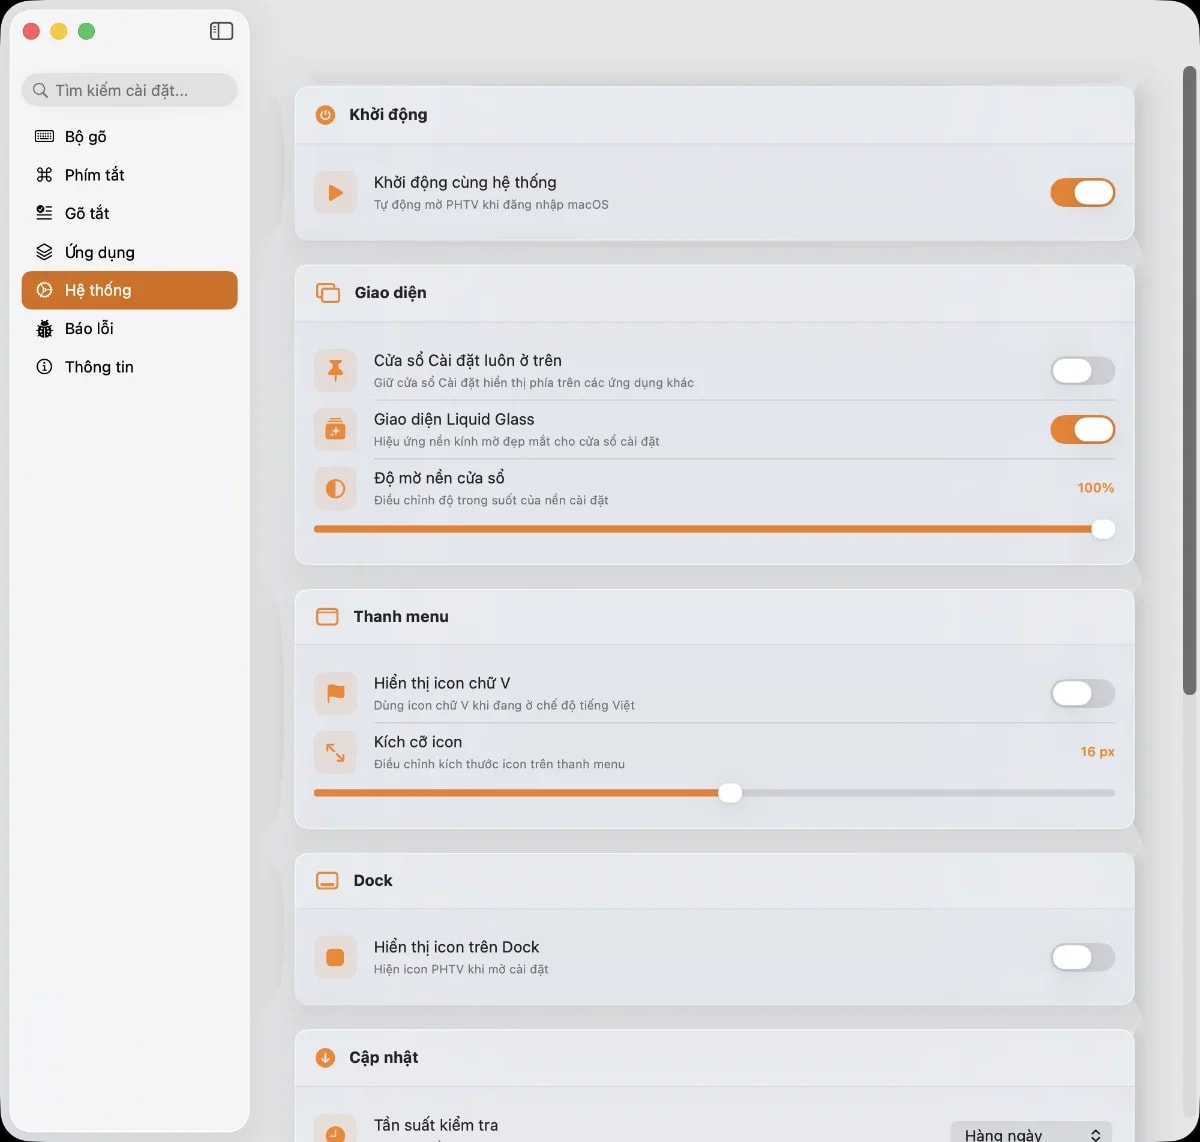1200x1142 pixels.
Task: Turn off Giao diện Liquid Glass switch
Action: point(1082,430)
